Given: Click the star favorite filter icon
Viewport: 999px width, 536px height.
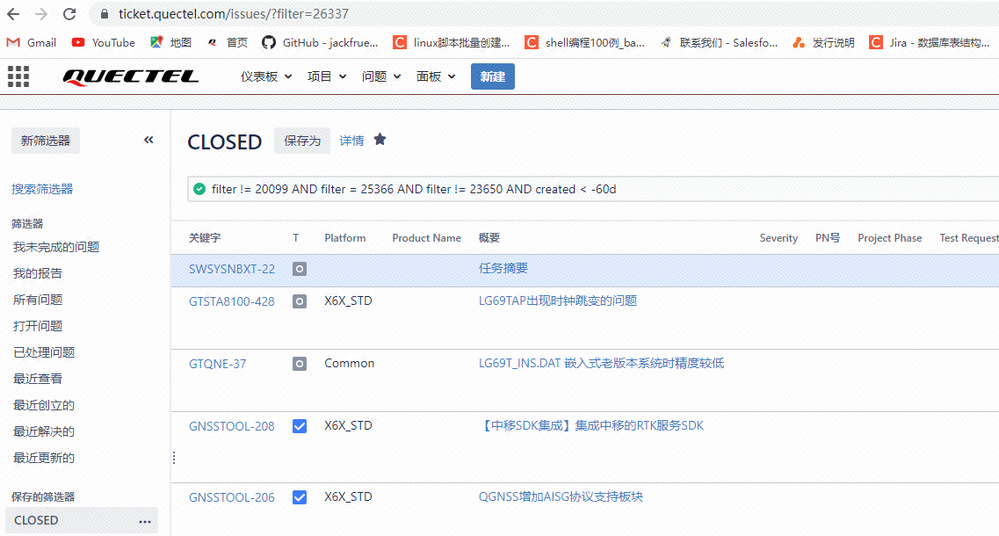Looking at the screenshot, I should coord(380,139).
